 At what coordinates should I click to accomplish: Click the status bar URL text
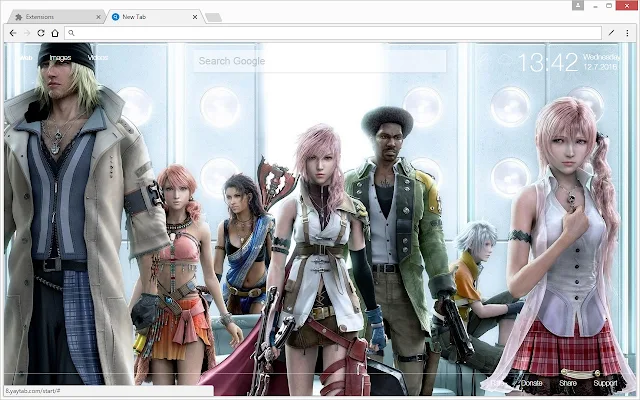click(33, 391)
